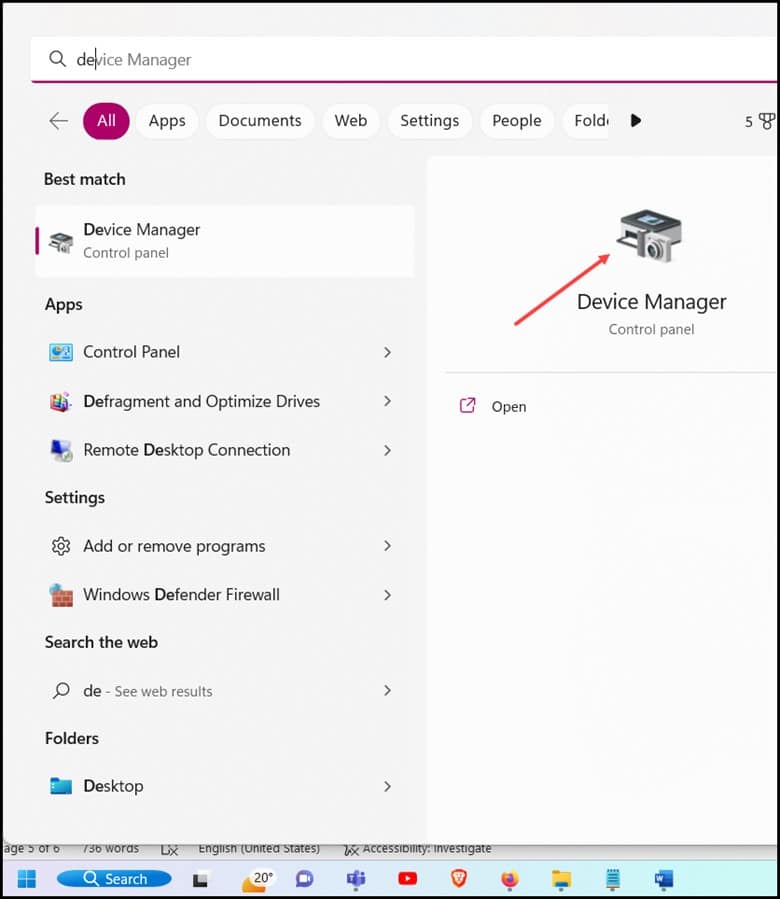Click the Open external-link icon
This screenshot has height=899, width=780.
point(467,405)
